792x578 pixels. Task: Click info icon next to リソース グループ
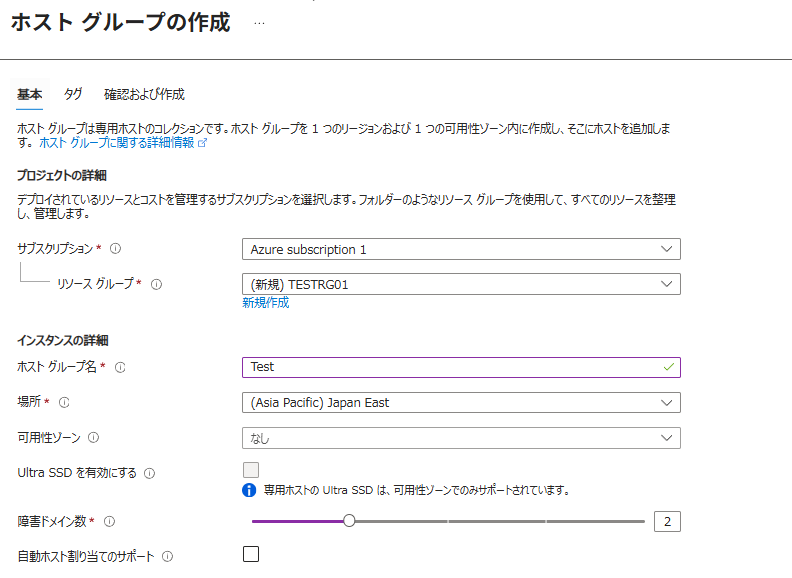(x=157, y=284)
